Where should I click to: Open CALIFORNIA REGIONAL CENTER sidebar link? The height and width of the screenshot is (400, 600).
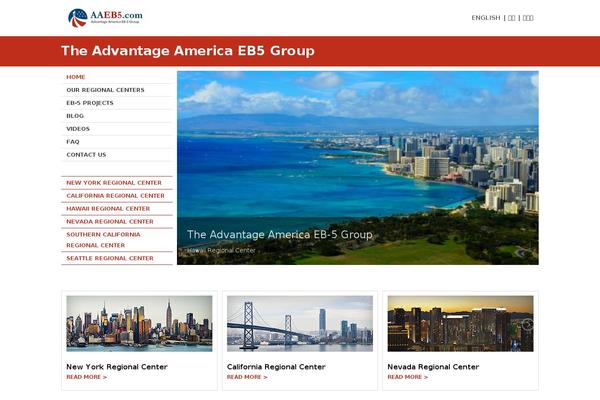pos(116,196)
